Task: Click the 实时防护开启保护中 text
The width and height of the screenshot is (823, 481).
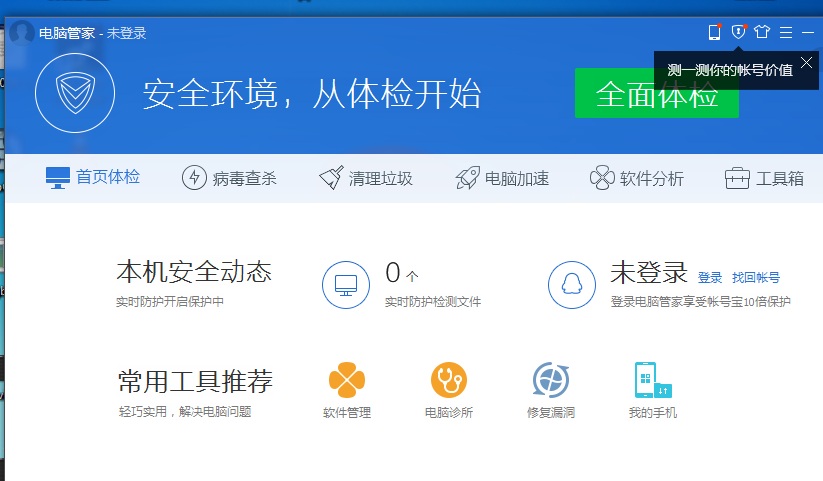Action: 170,301
